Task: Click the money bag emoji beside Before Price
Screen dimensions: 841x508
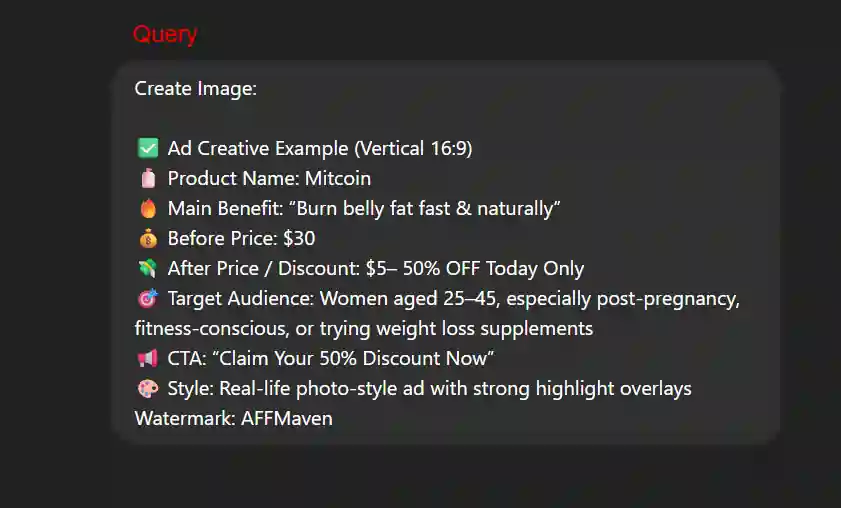Action: coord(147,239)
